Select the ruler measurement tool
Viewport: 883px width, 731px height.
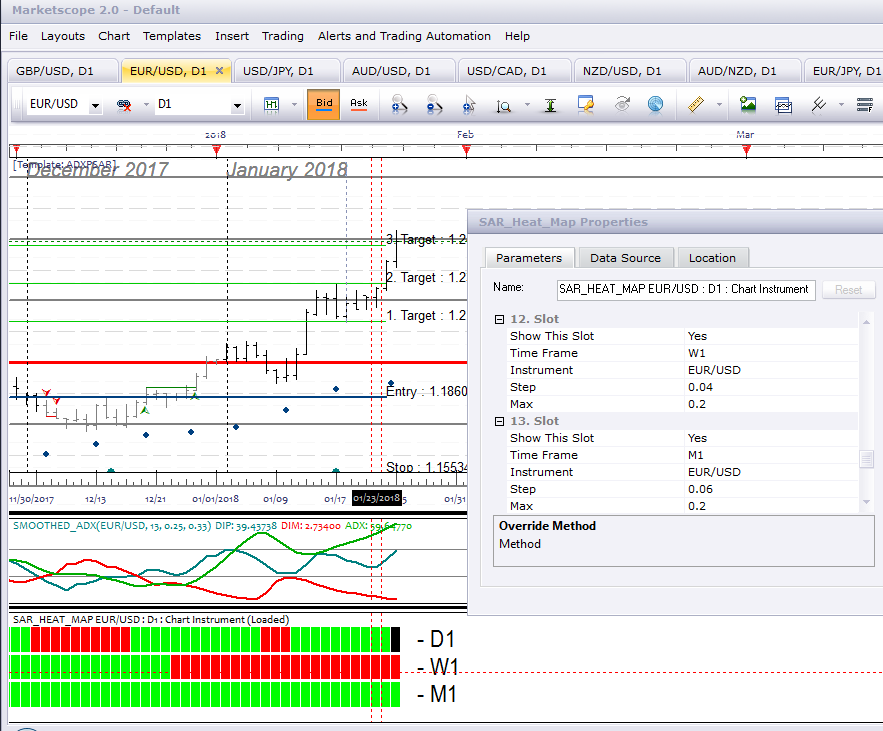696,104
